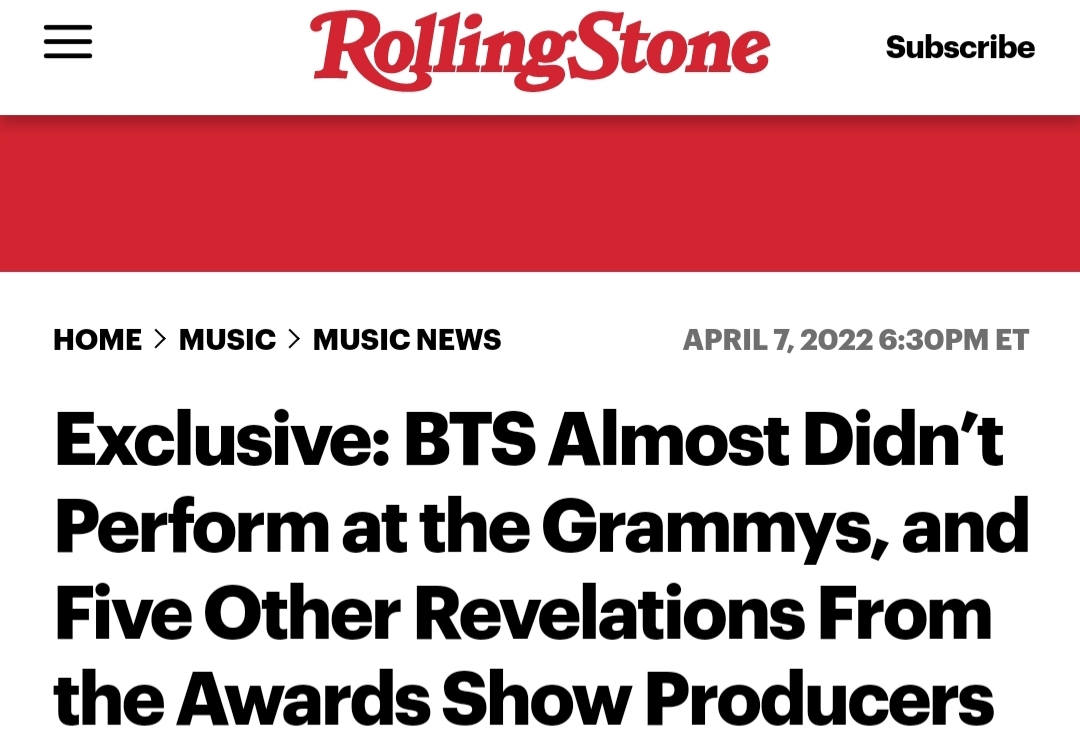Screen dimensions: 1080x746
Task: Click the chevron after HOME
Action: click(160, 340)
